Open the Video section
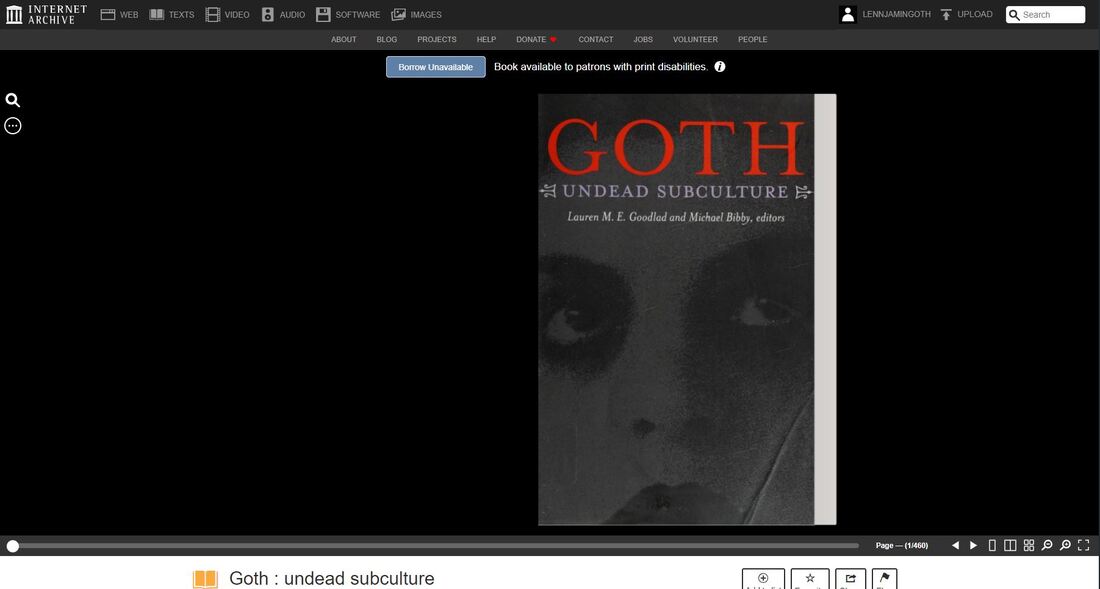The height and width of the screenshot is (589, 1100). coord(227,14)
